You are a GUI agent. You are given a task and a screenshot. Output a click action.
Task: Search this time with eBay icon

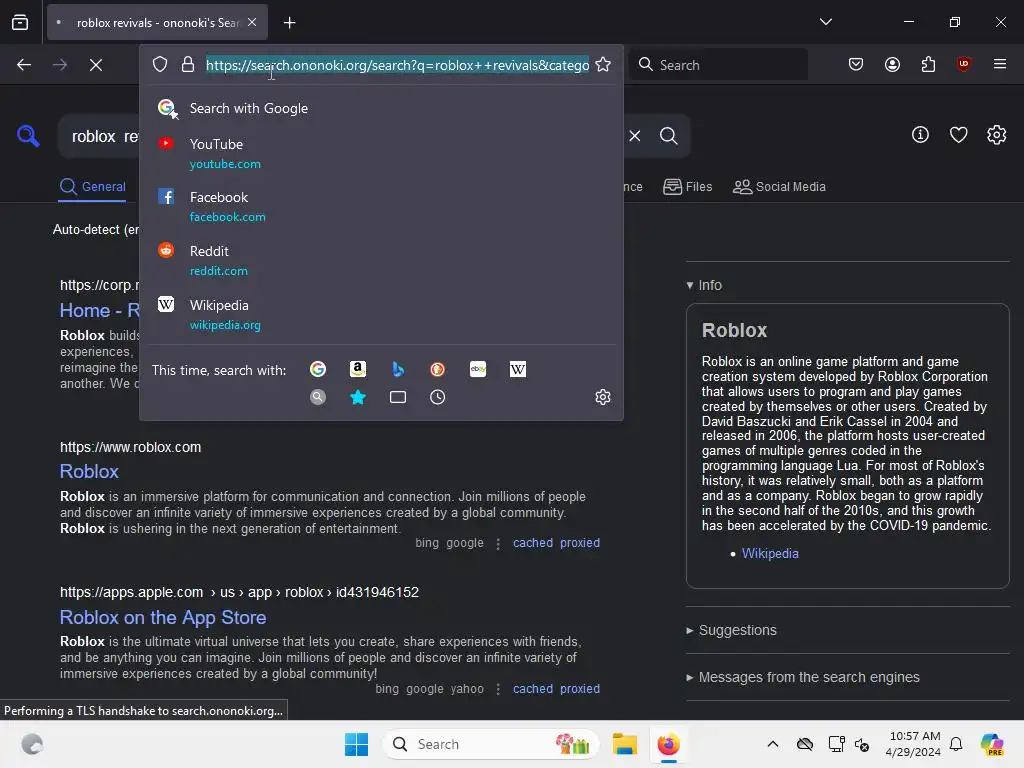coord(477,370)
